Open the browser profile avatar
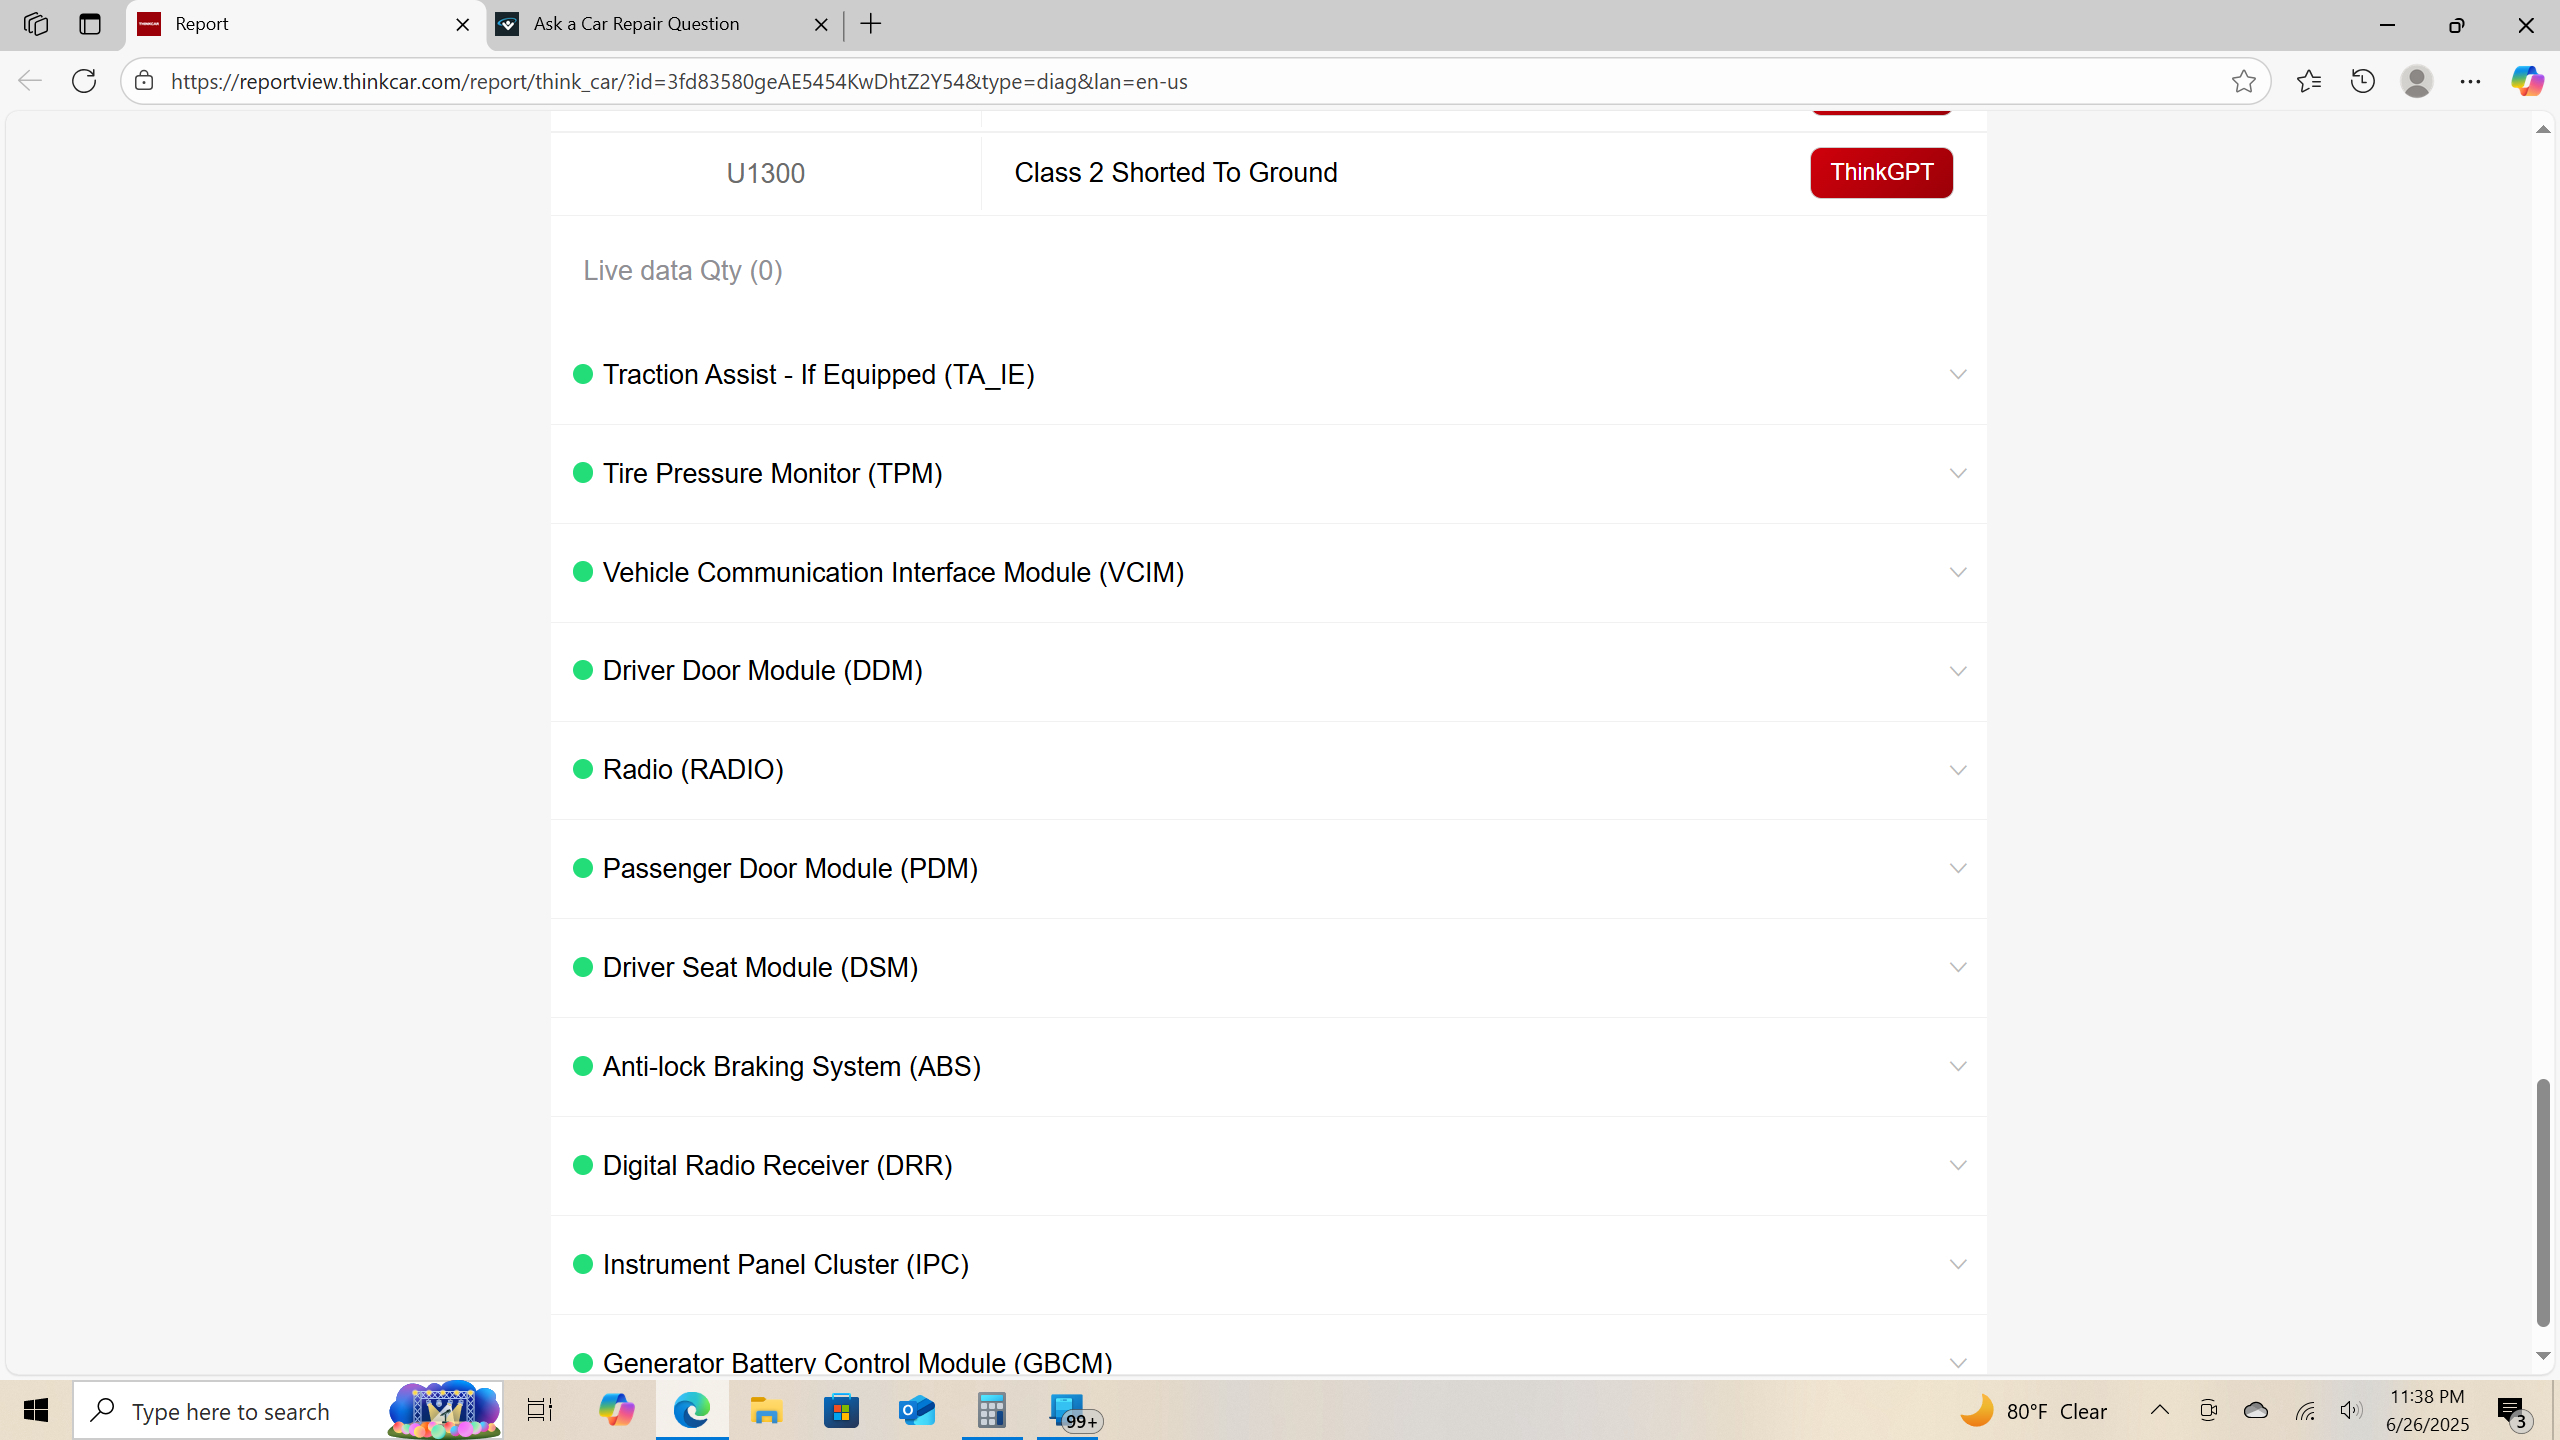This screenshot has width=2560, height=1440. tap(2416, 81)
